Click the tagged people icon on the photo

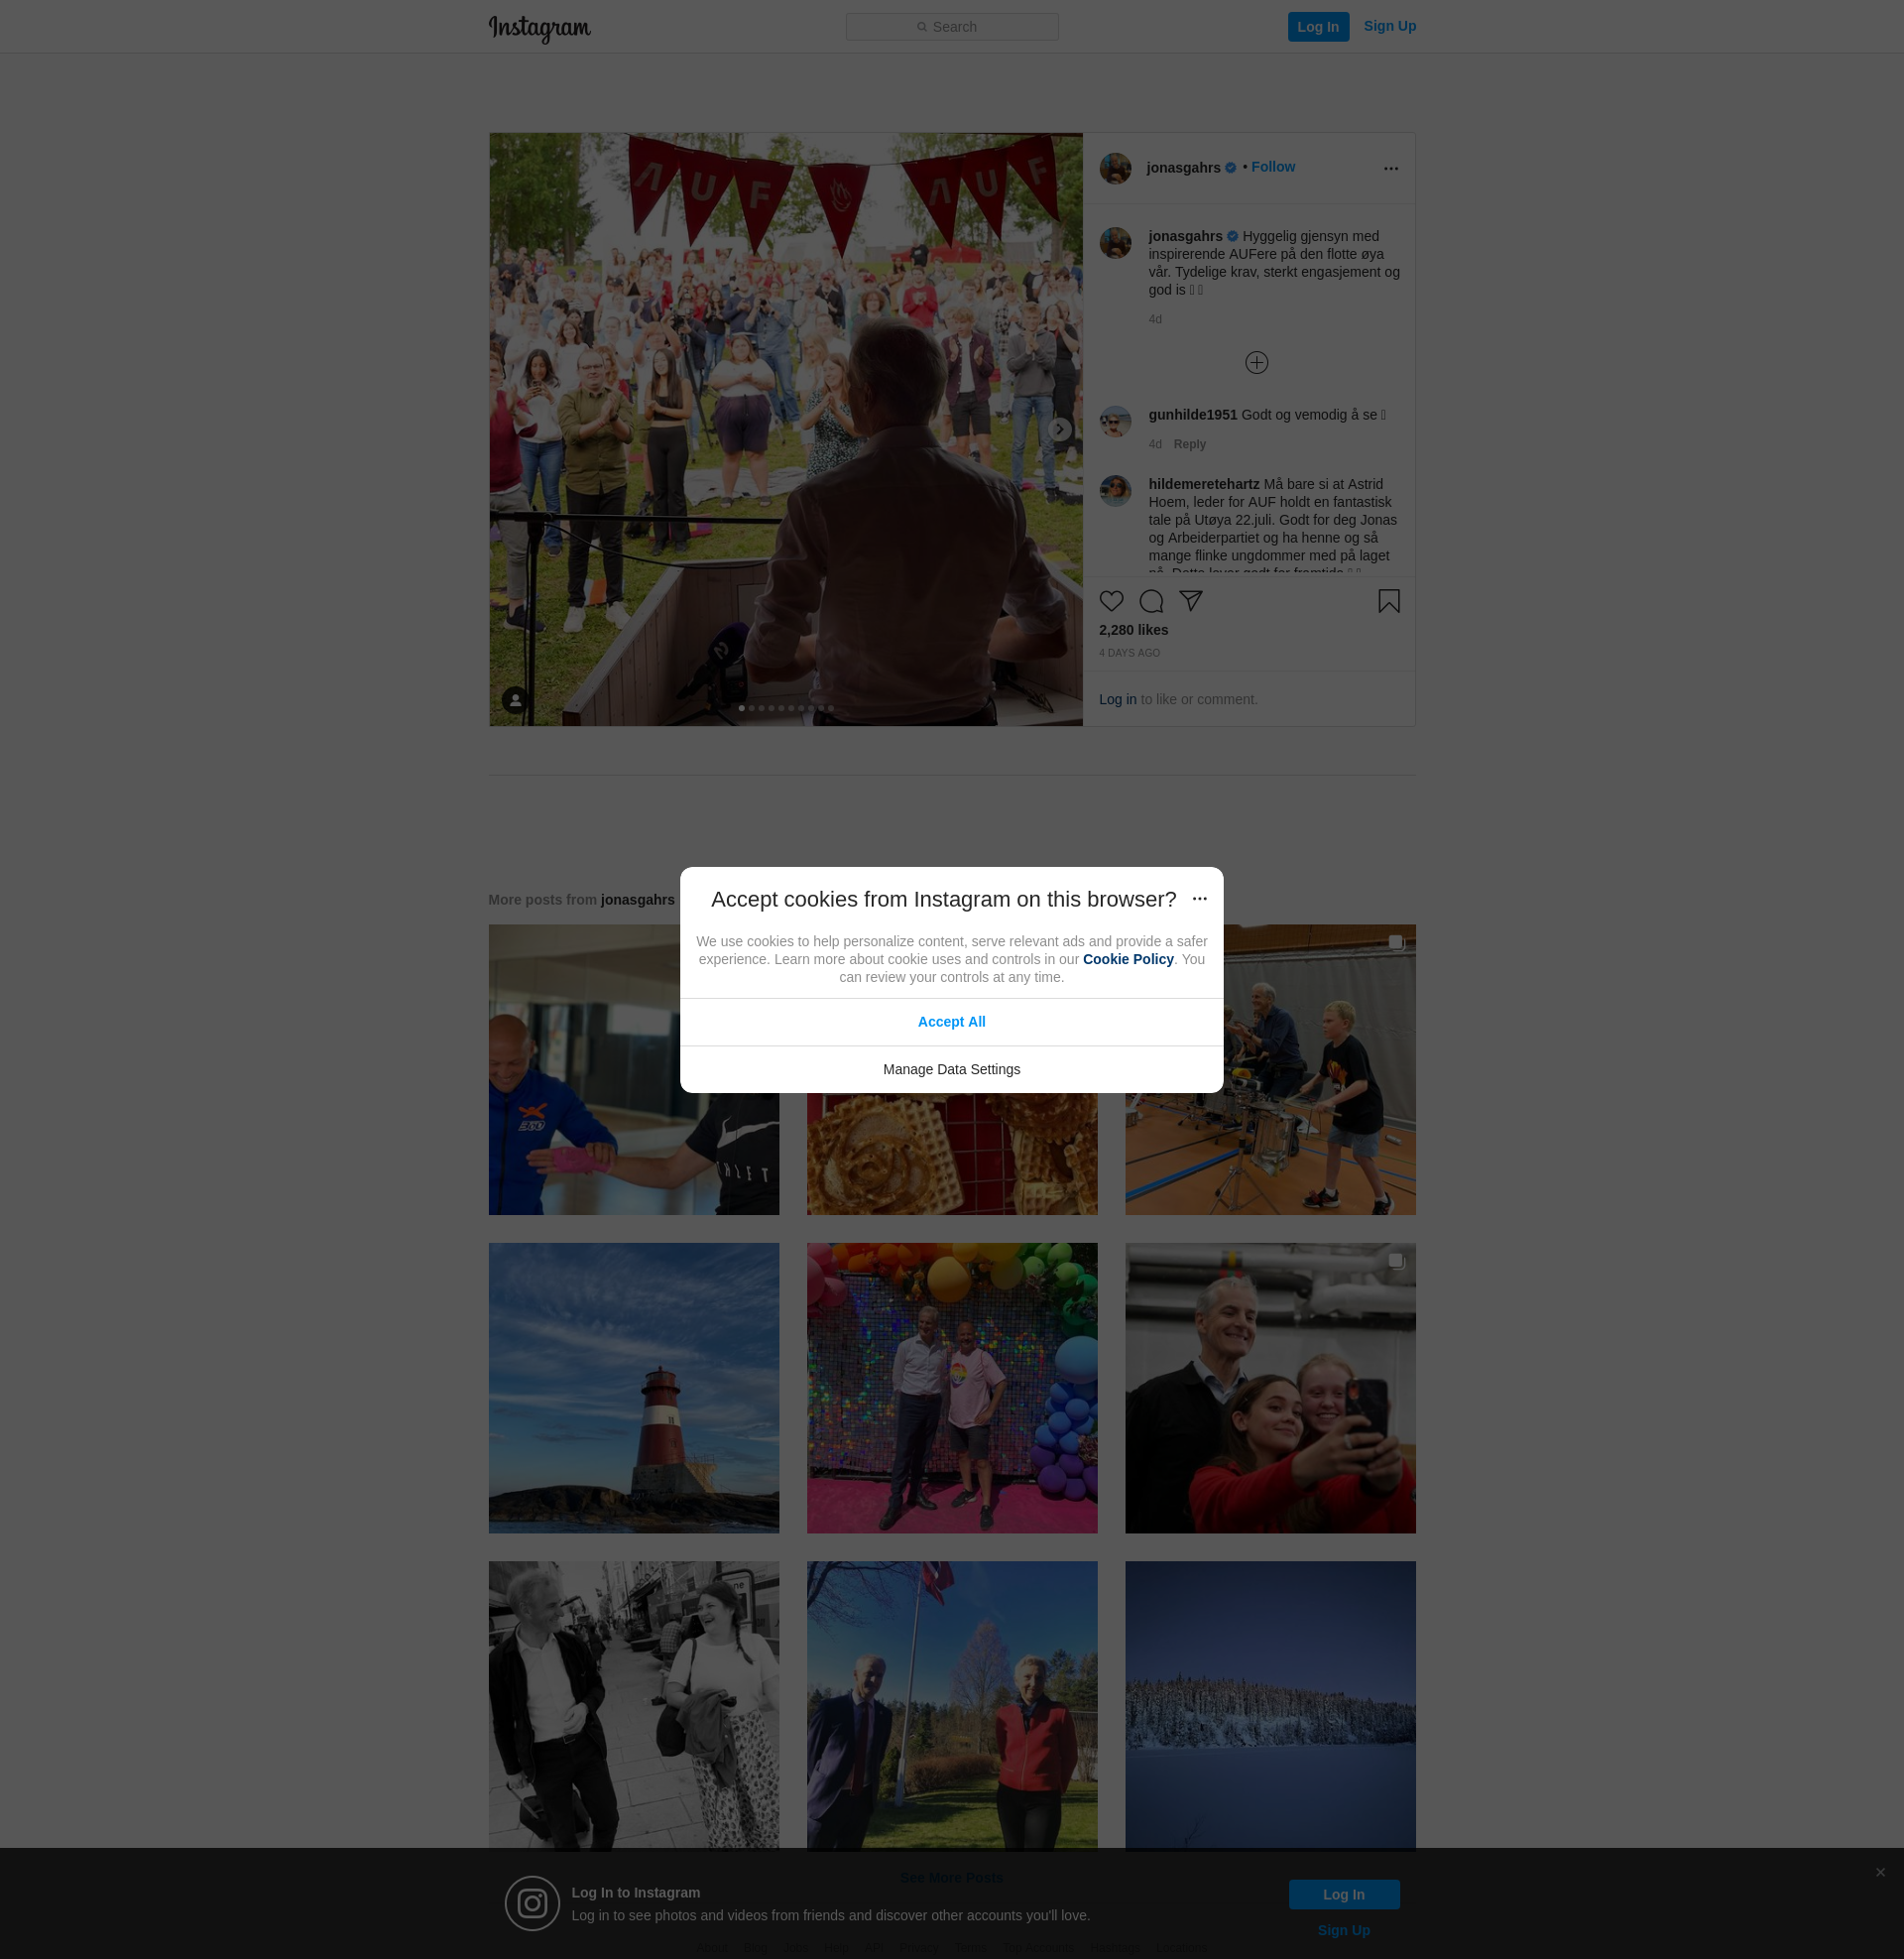(515, 700)
